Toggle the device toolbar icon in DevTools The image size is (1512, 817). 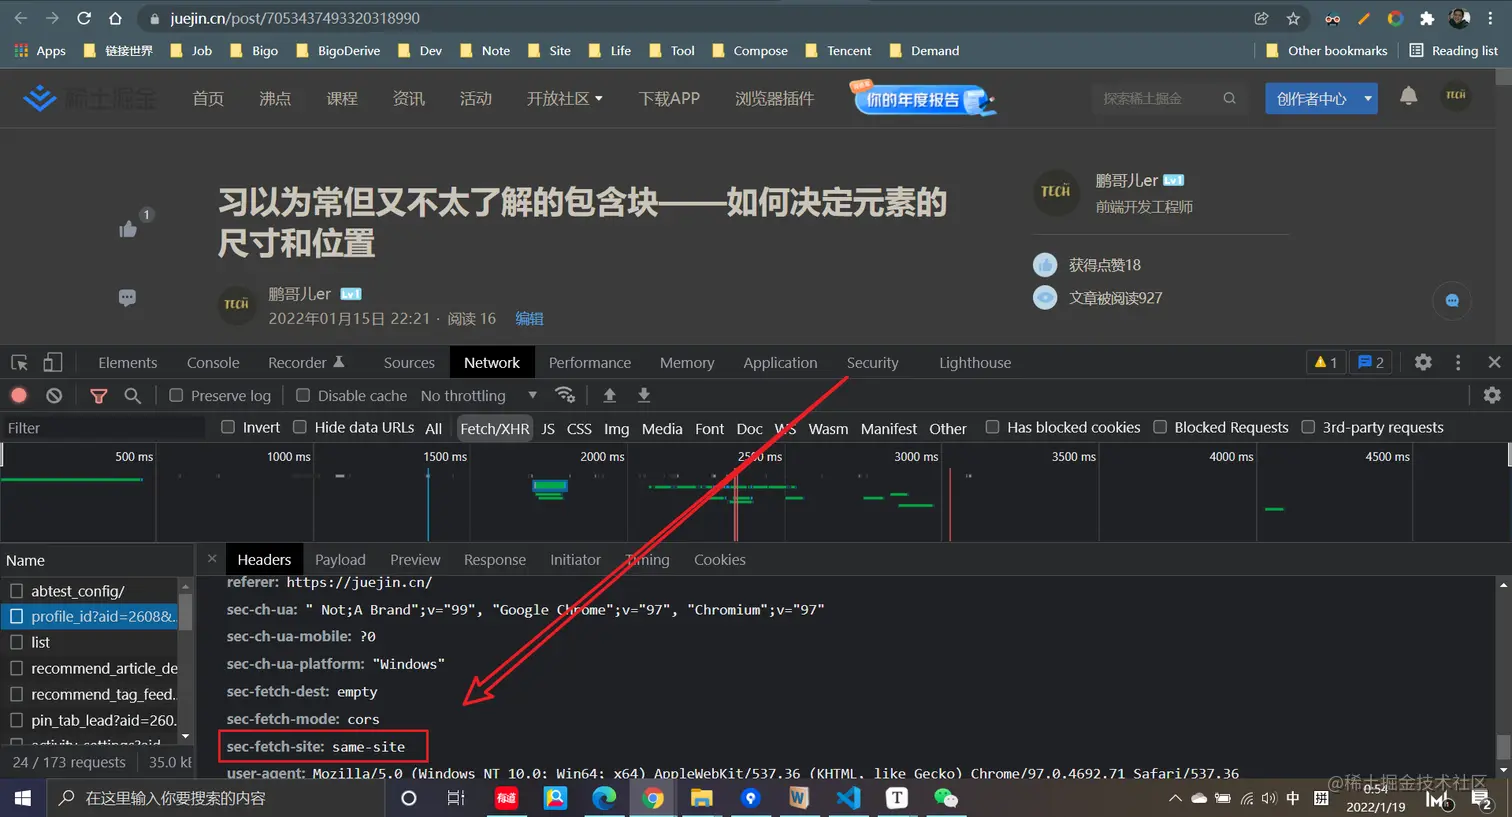coord(53,362)
